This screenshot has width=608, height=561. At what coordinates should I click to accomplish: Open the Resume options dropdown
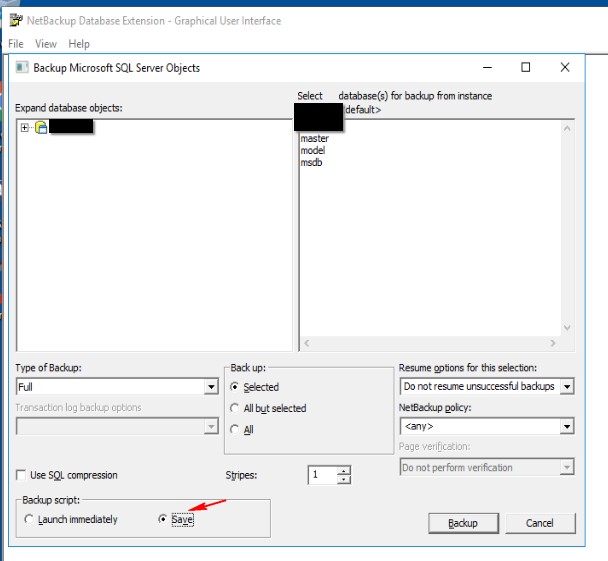tap(567, 387)
